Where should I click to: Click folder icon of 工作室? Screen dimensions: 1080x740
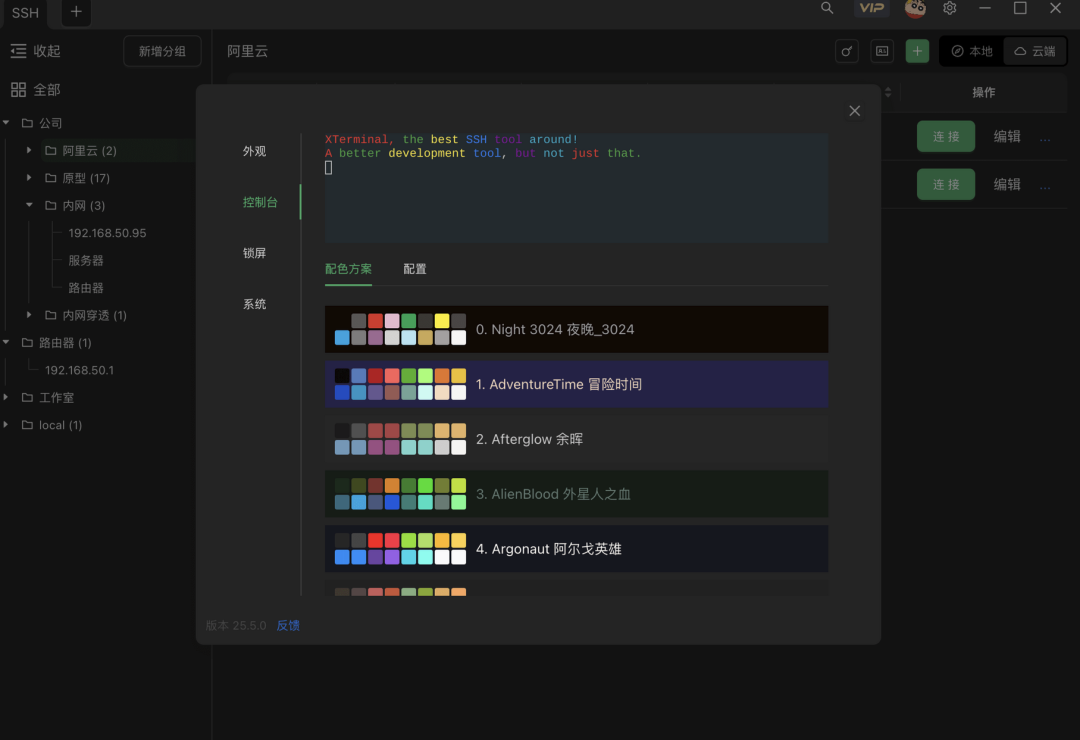28,398
